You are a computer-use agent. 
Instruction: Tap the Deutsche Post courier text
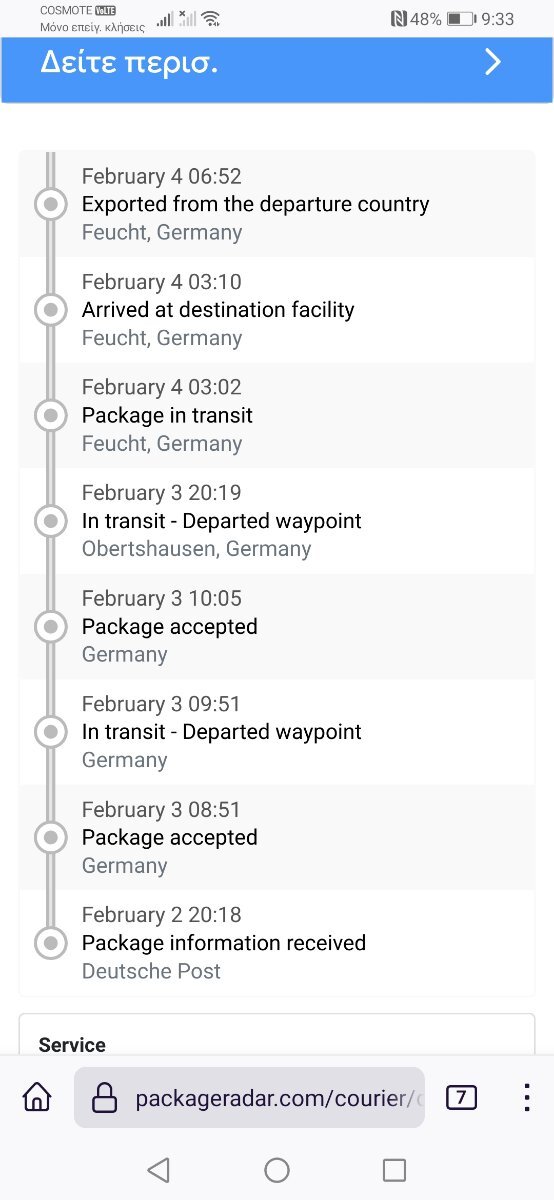[151, 971]
